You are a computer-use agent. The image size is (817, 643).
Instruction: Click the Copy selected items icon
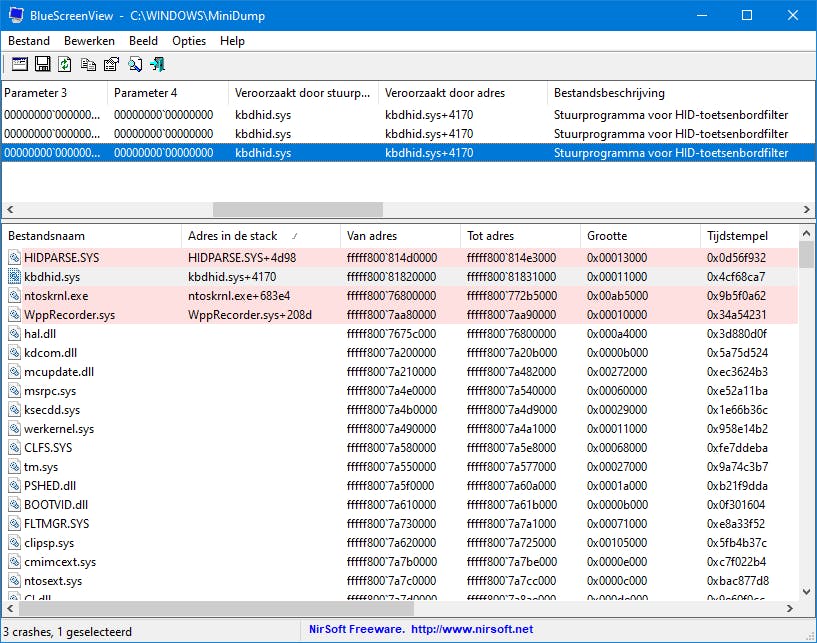88,65
